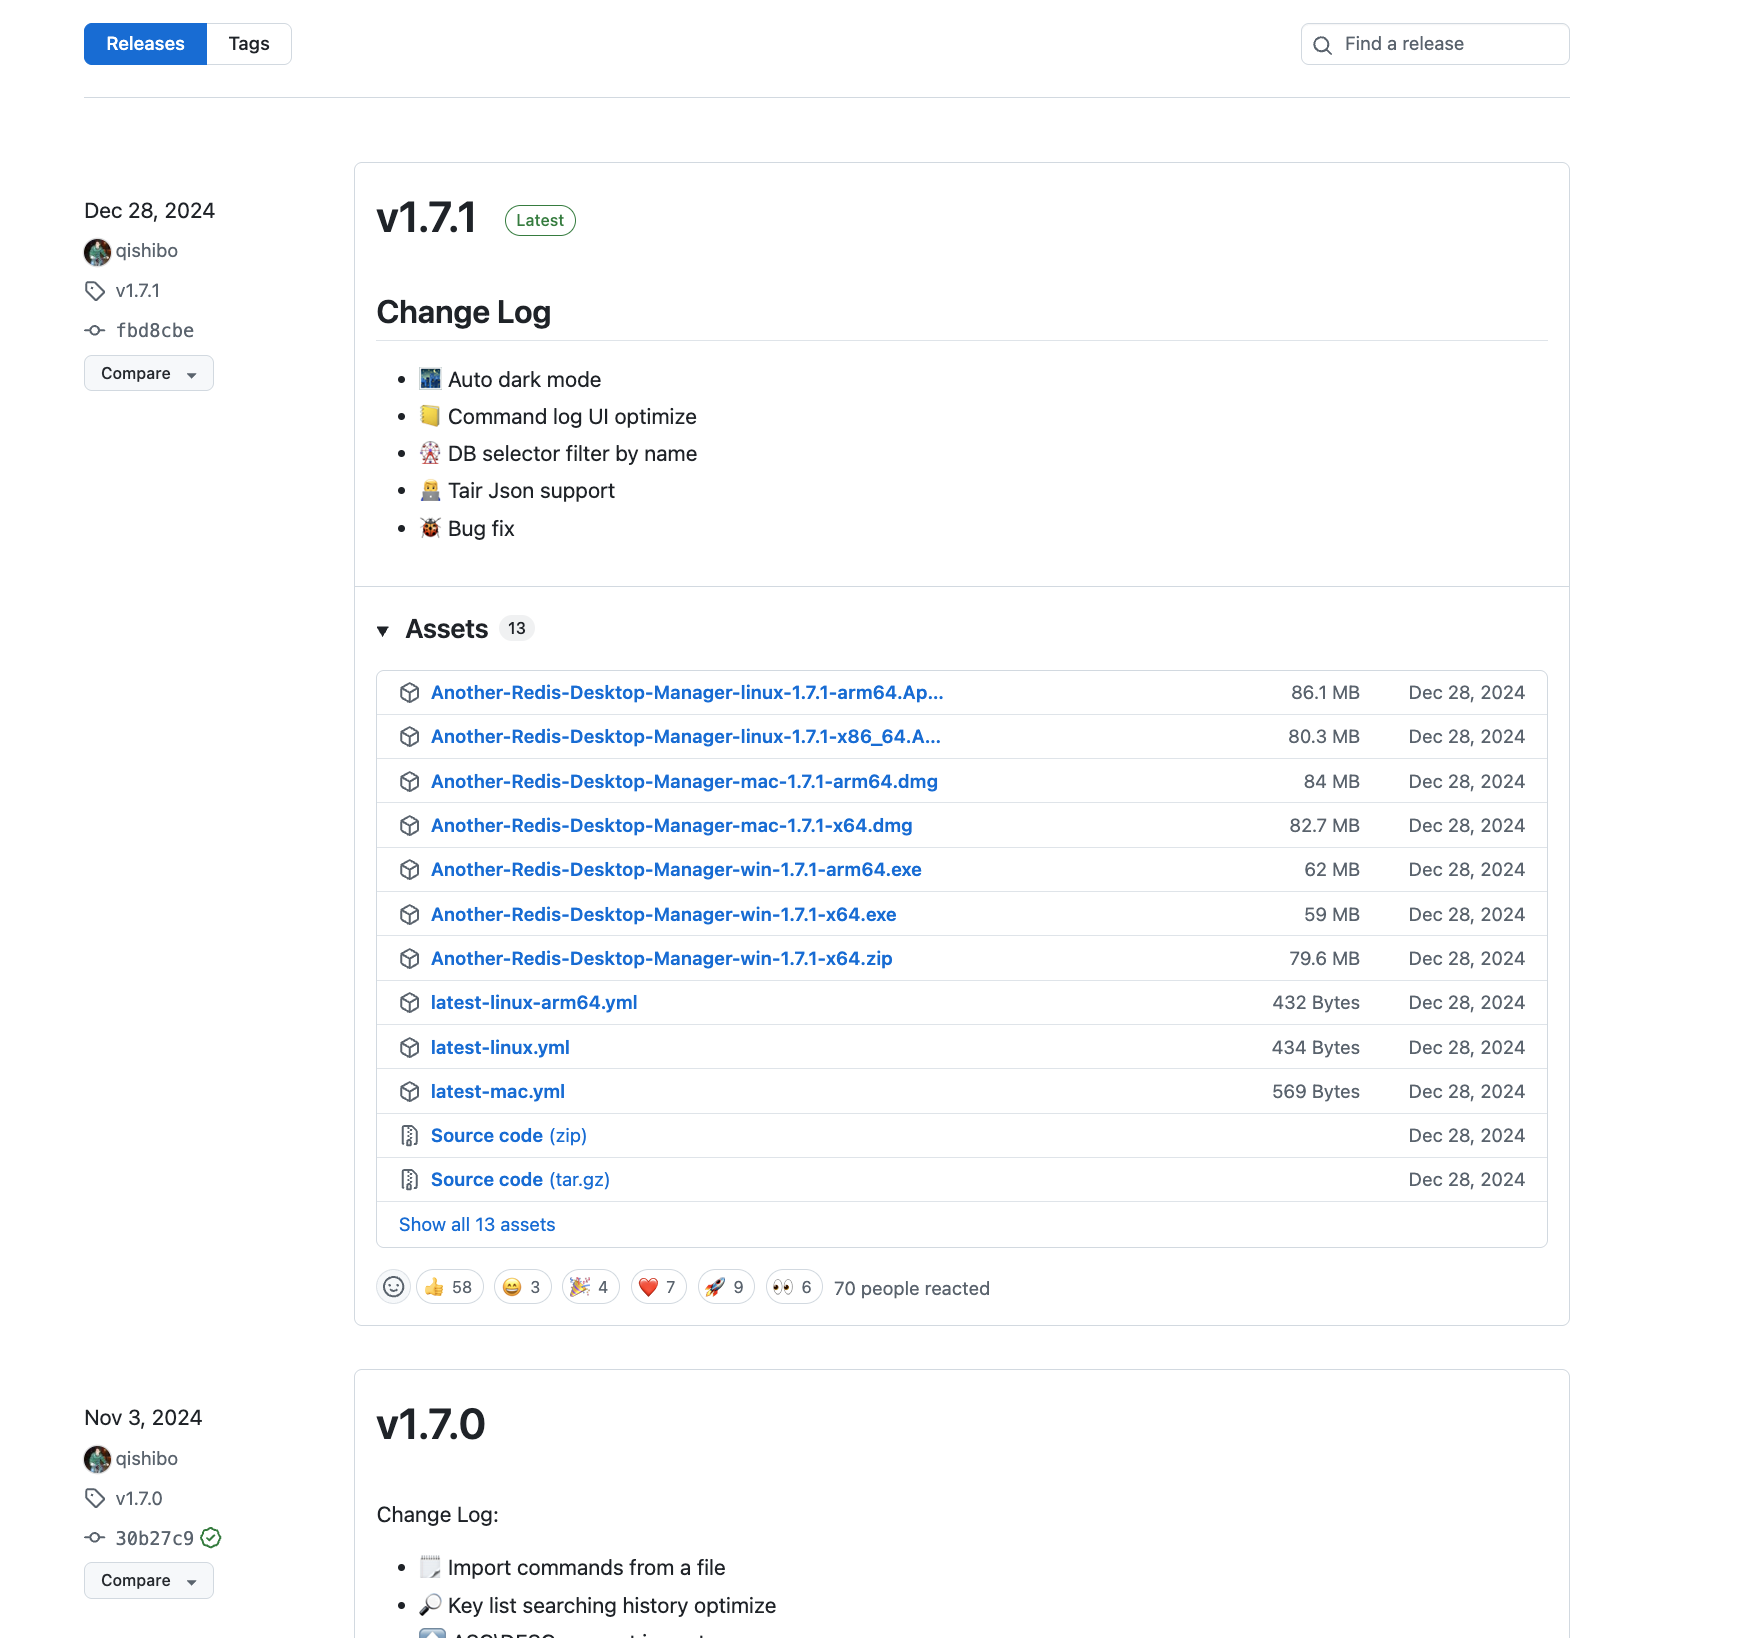Click zip file icon for Source code (zip)
The image size is (1746, 1638).
[x=409, y=1136]
